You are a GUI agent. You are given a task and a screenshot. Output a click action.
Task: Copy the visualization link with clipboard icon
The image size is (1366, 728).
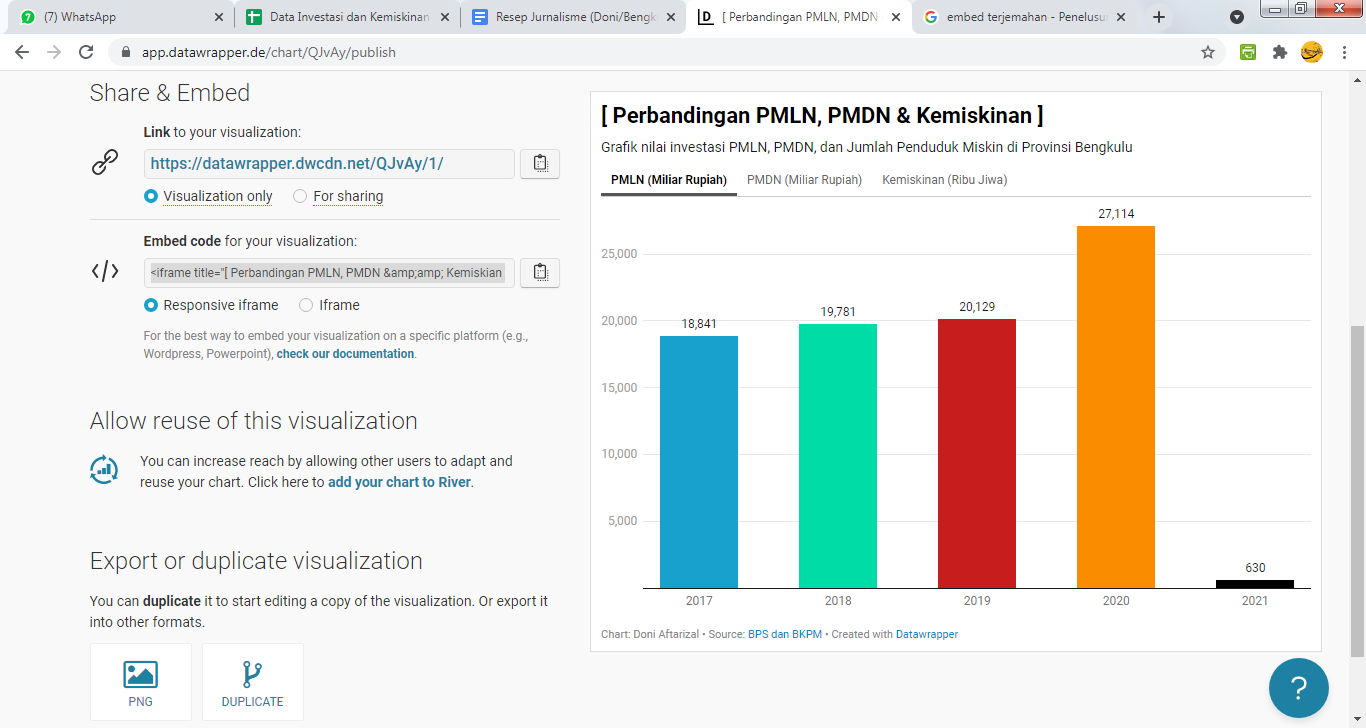(x=540, y=164)
